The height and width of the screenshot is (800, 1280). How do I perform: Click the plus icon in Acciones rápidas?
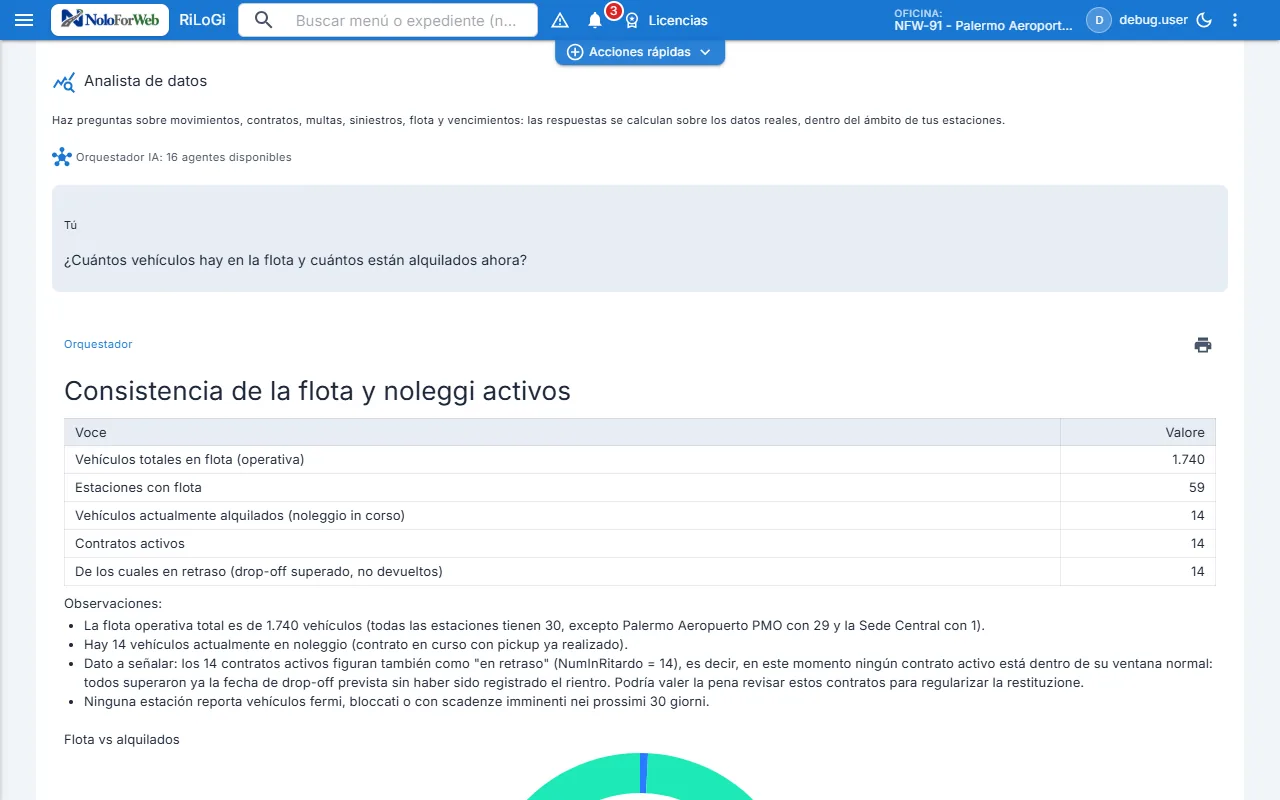click(575, 52)
